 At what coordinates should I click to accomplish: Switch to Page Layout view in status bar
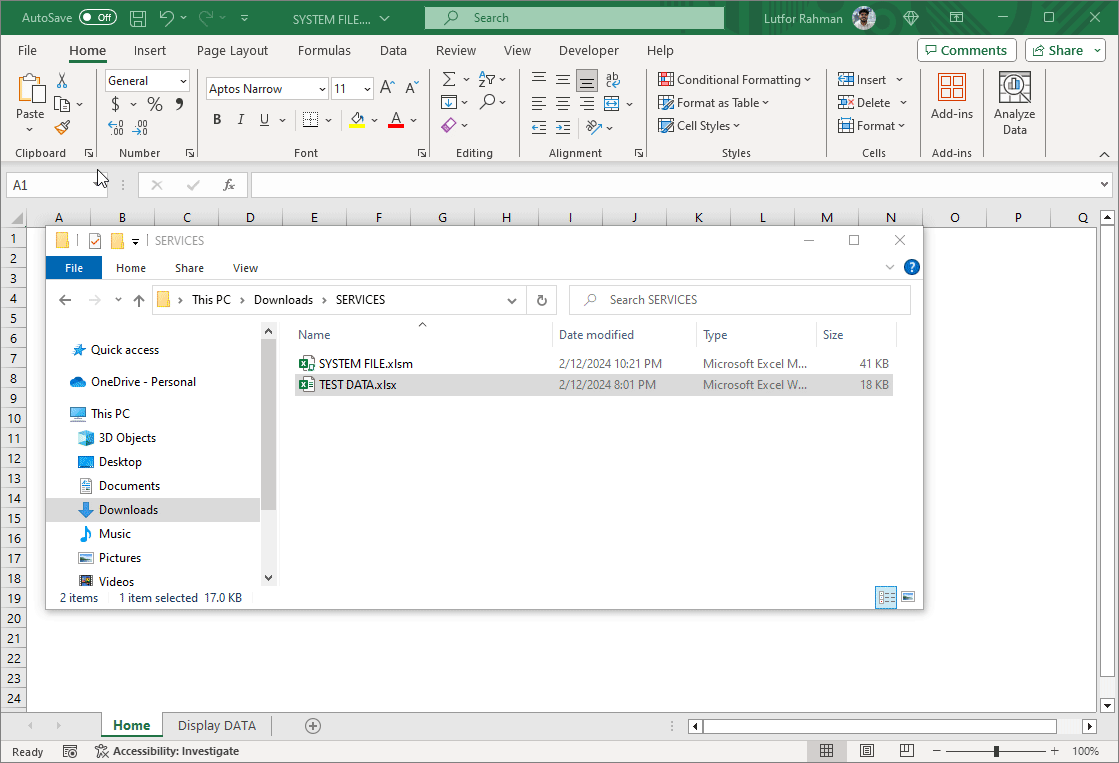(x=866, y=751)
